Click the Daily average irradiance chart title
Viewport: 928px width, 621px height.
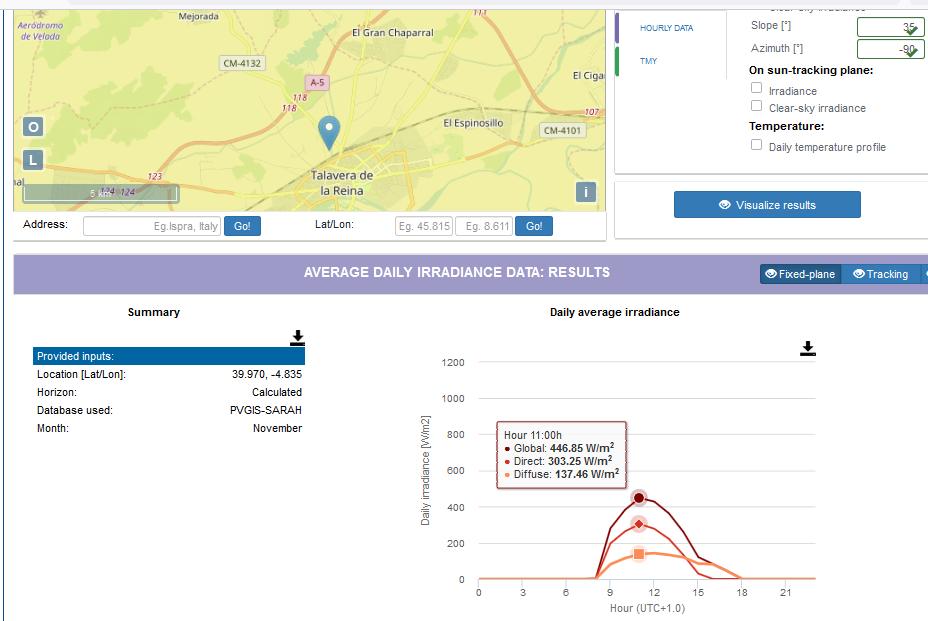click(614, 312)
